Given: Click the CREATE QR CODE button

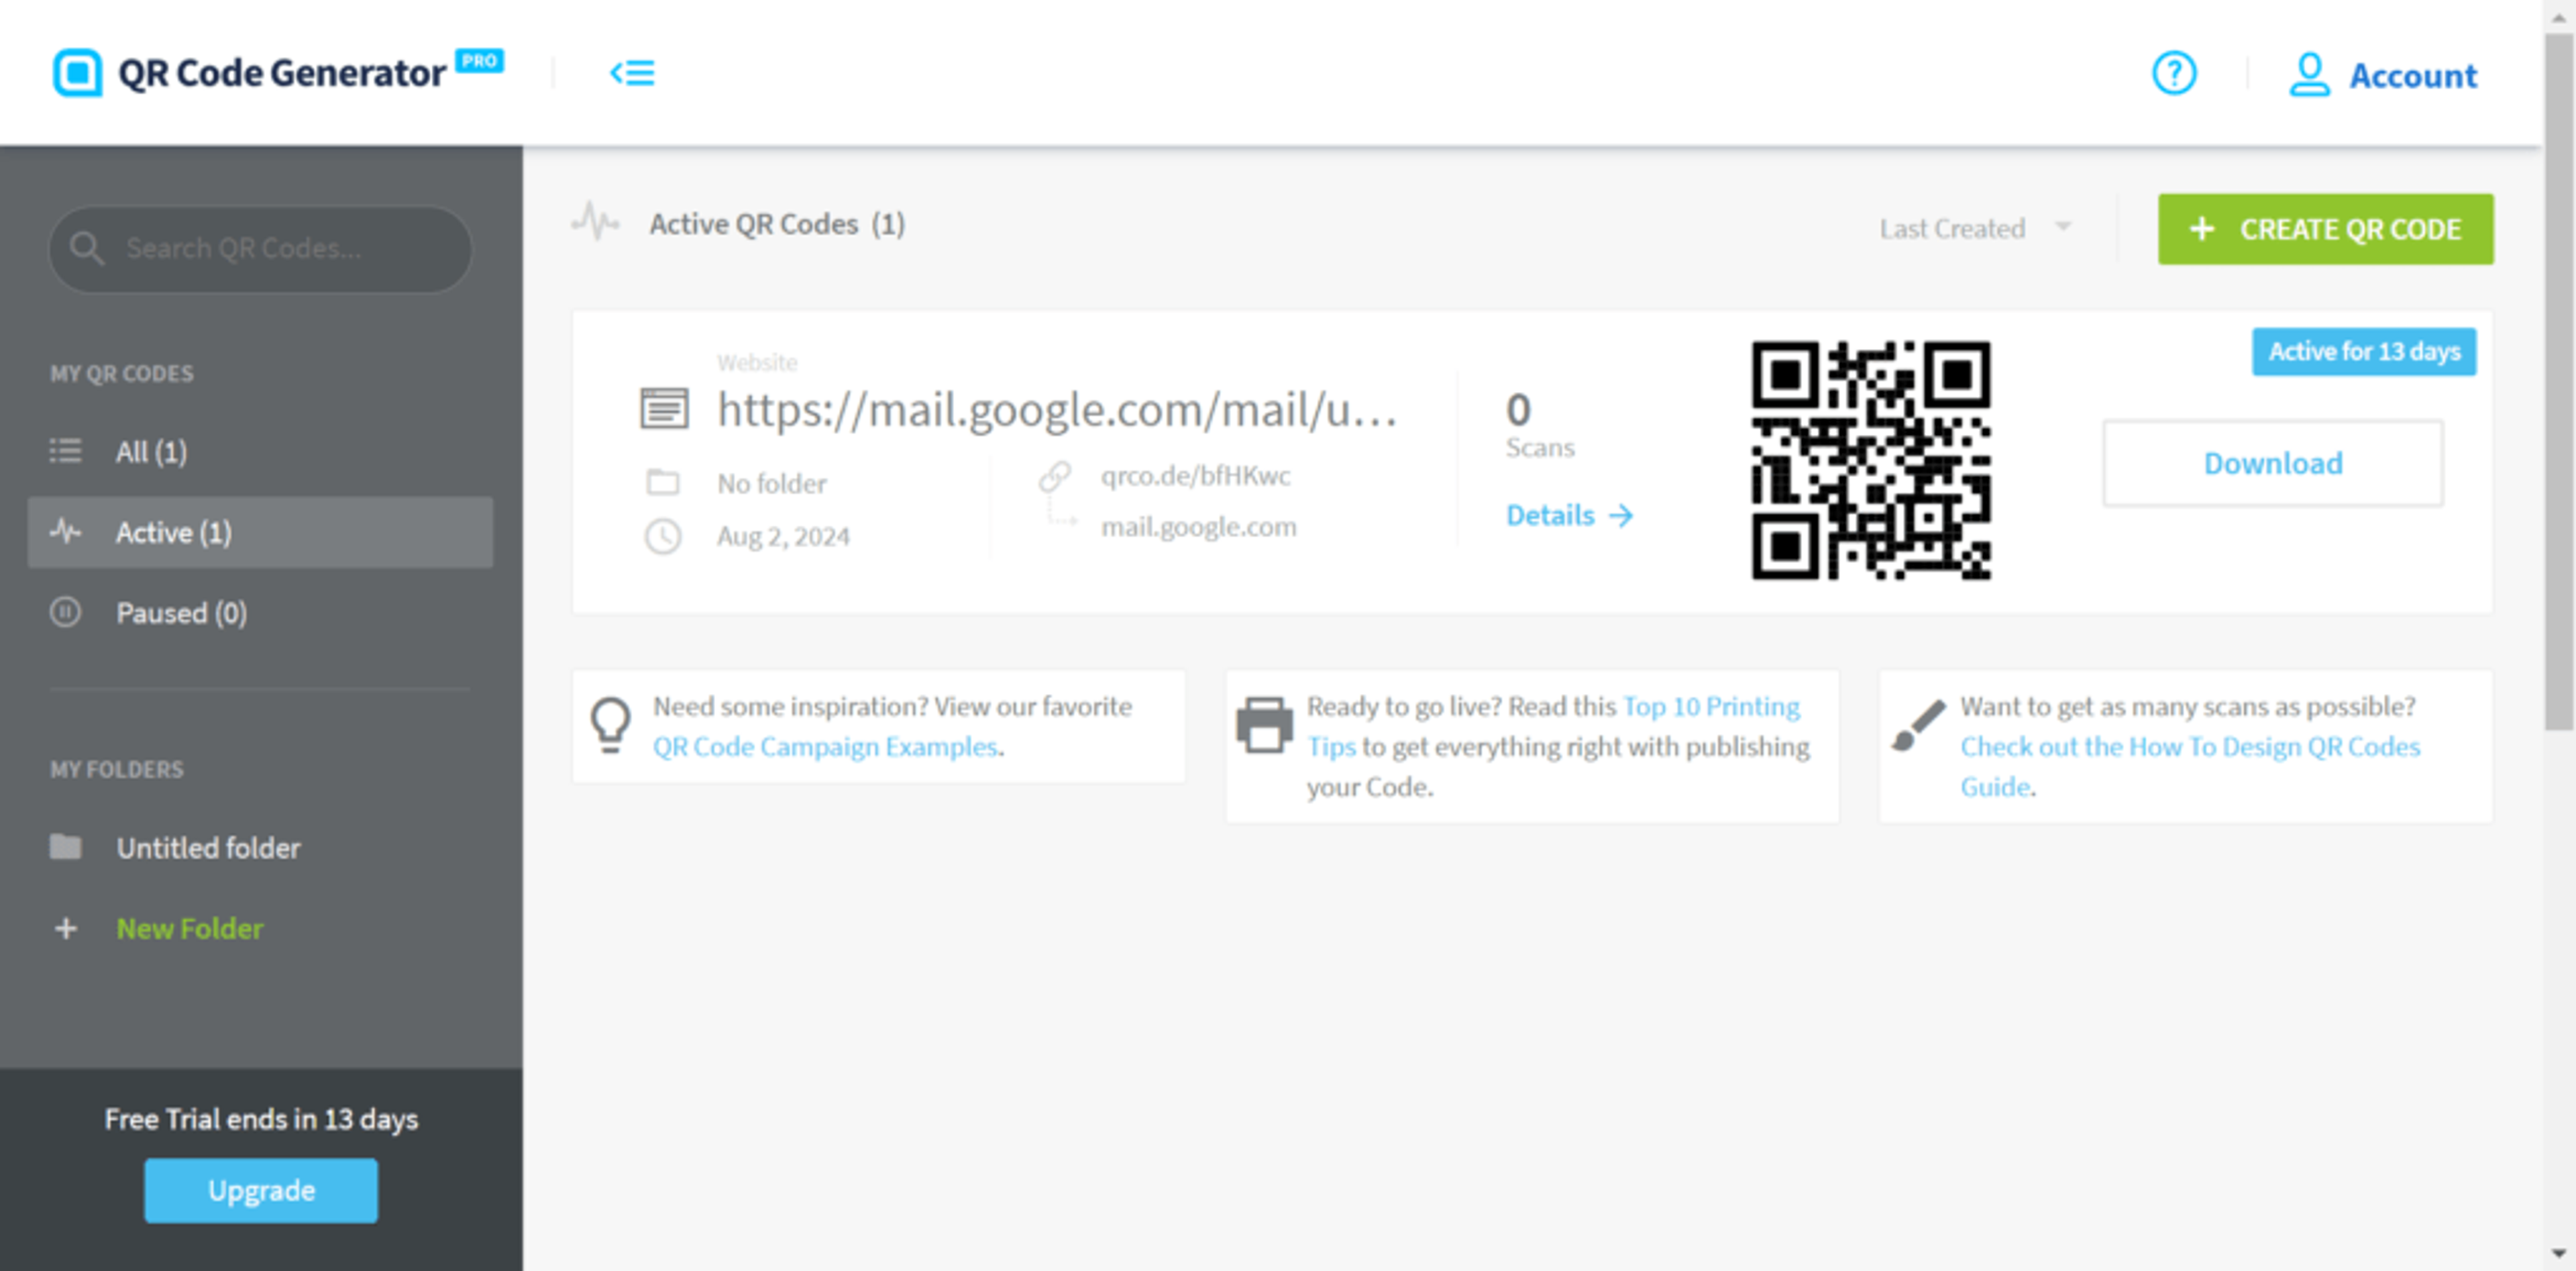Looking at the screenshot, I should [2325, 229].
